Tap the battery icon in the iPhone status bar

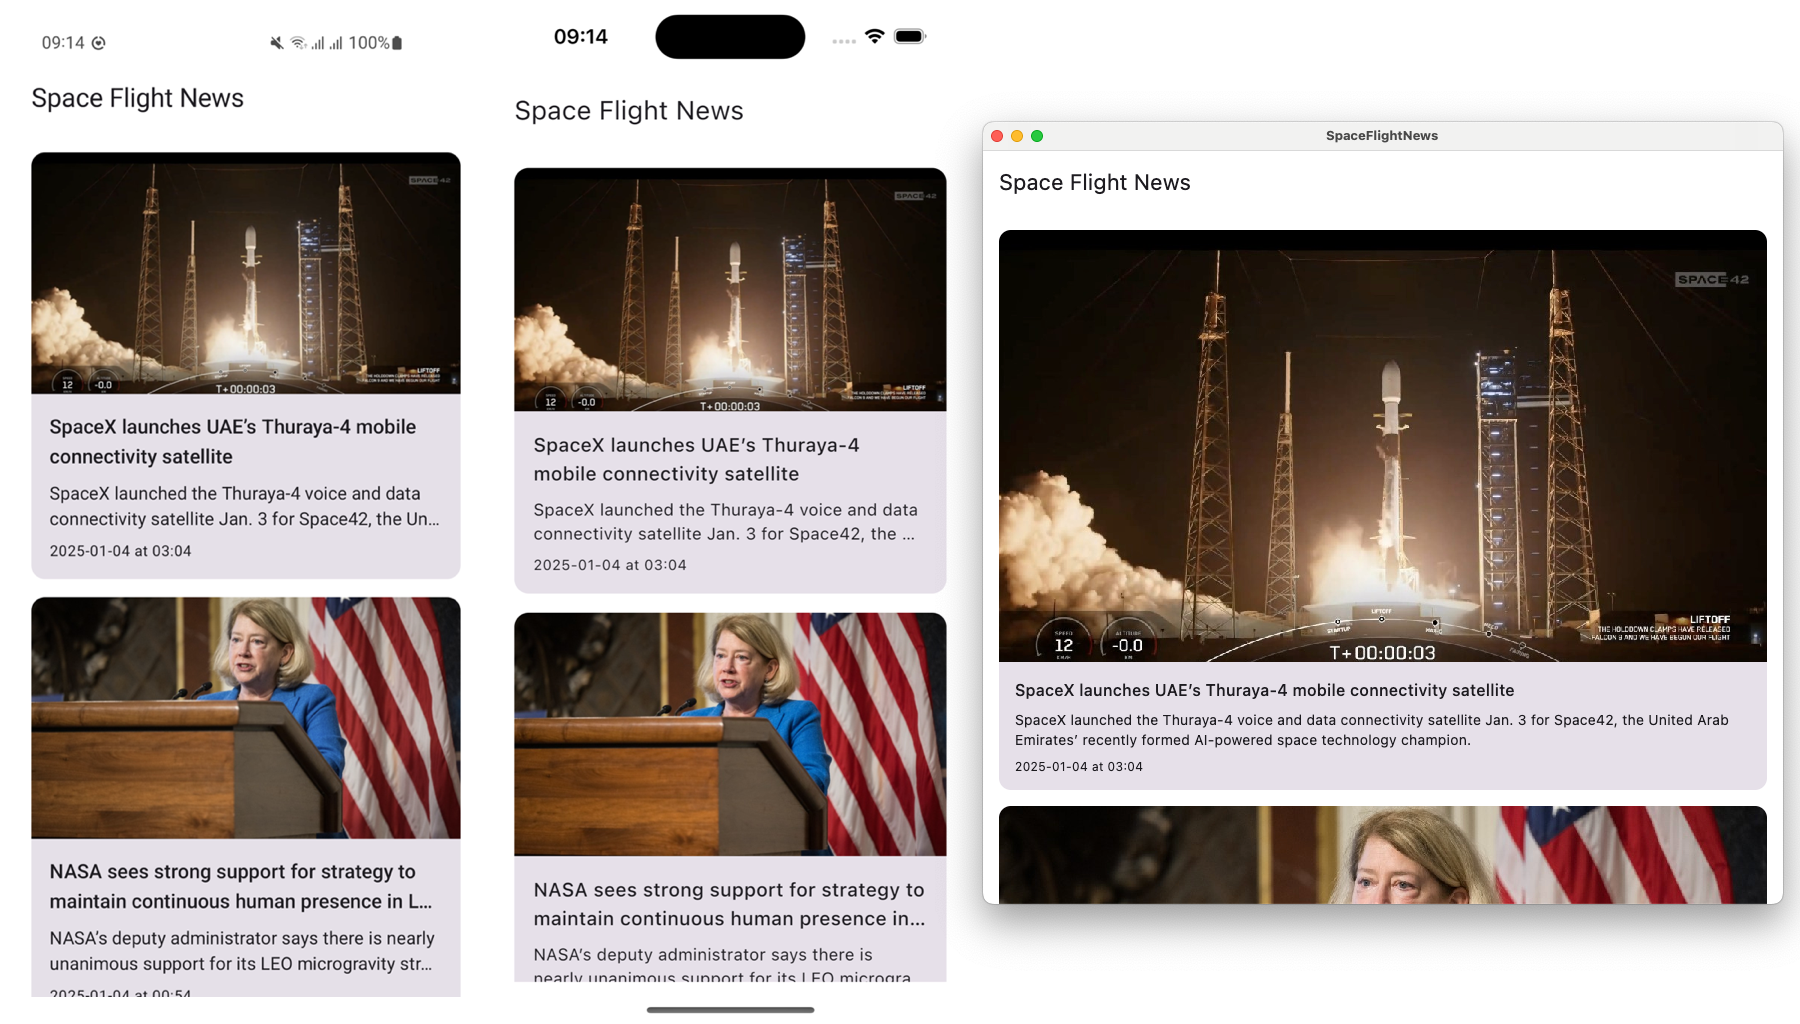(910, 36)
